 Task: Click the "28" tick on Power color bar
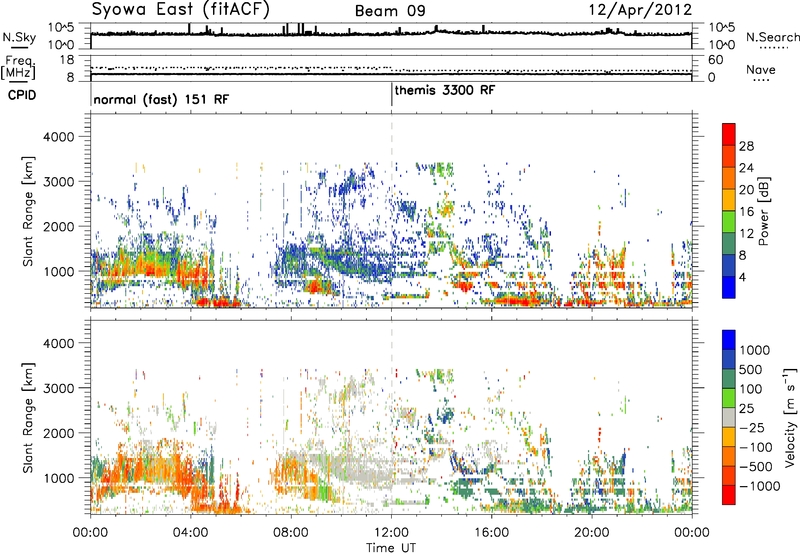pyautogui.click(x=746, y=146)
